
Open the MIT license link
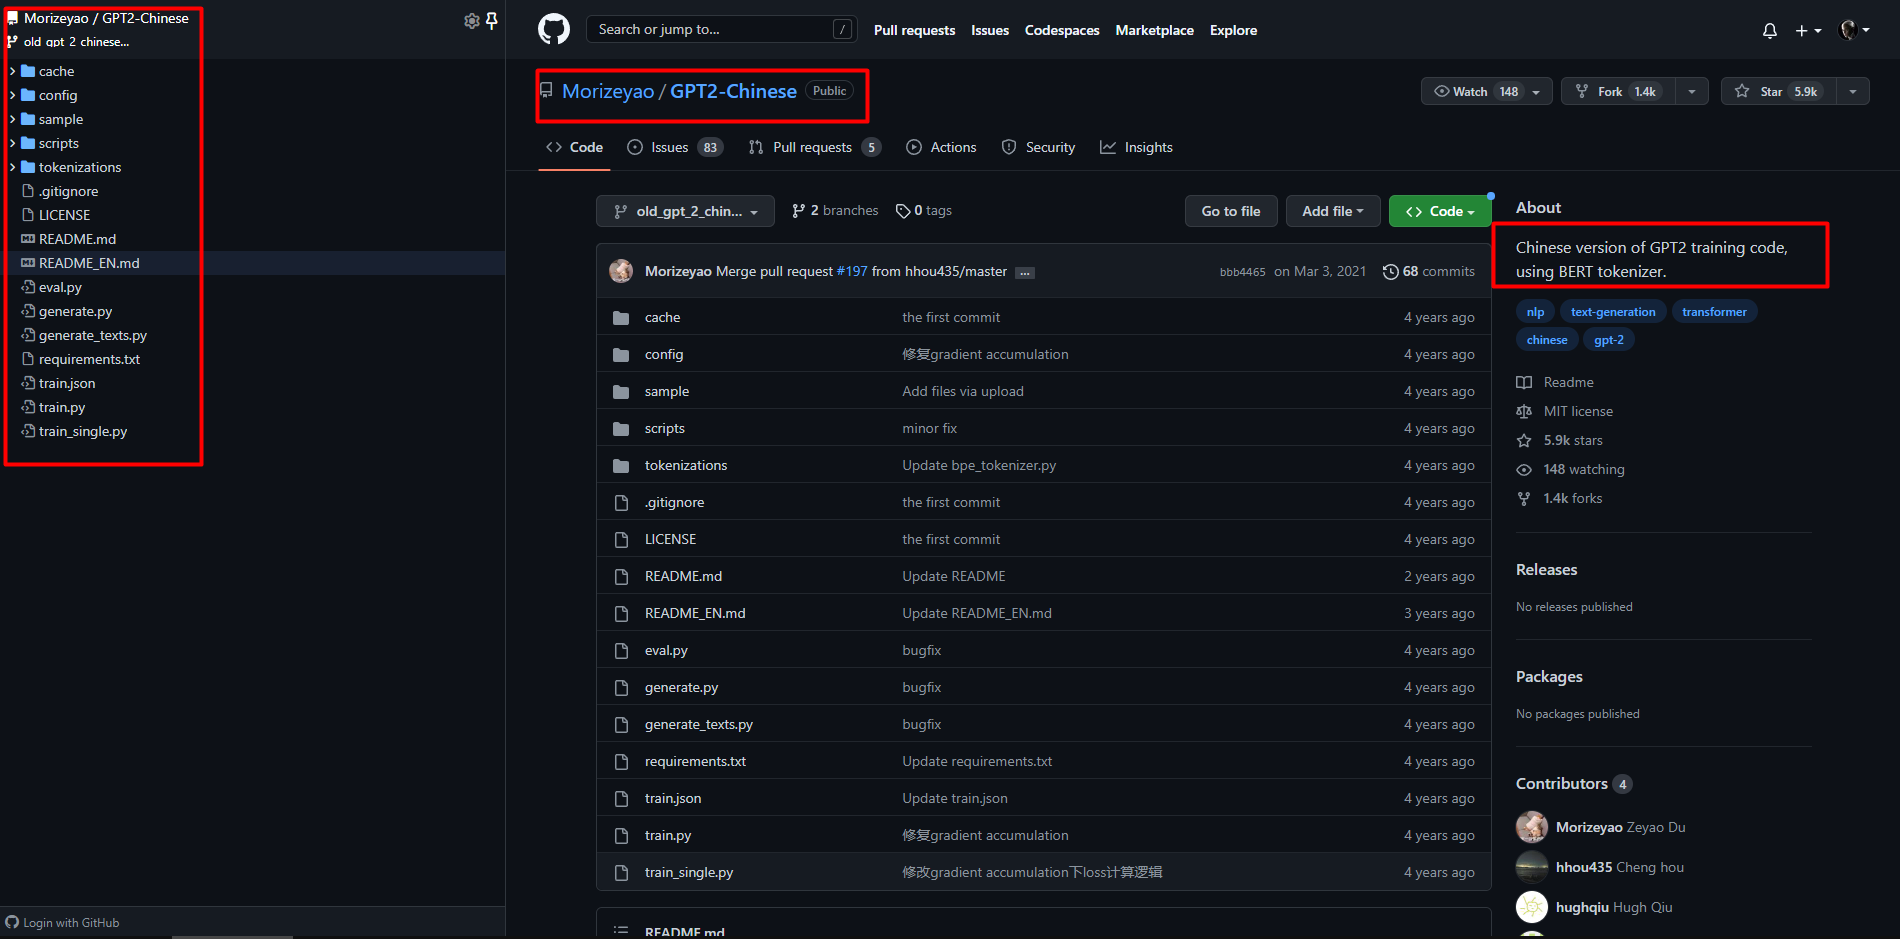[x=1565, y=411]
